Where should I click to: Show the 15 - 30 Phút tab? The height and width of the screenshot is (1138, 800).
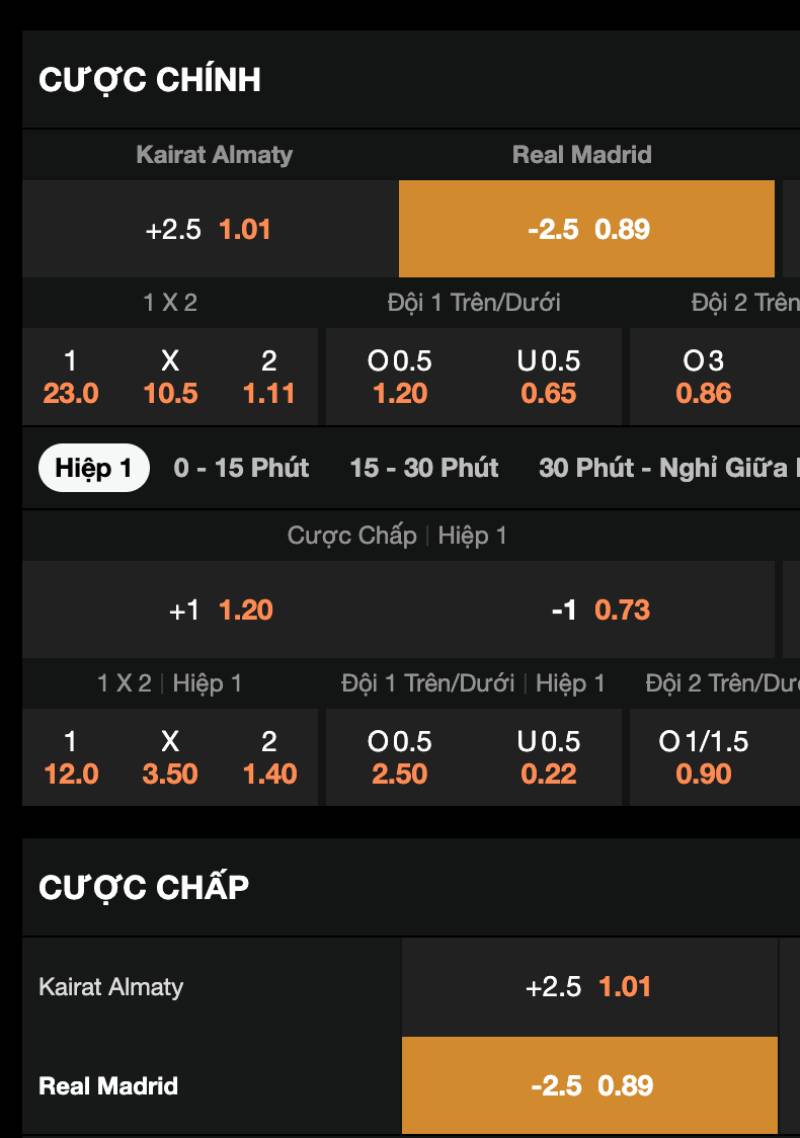pos(424,468)
